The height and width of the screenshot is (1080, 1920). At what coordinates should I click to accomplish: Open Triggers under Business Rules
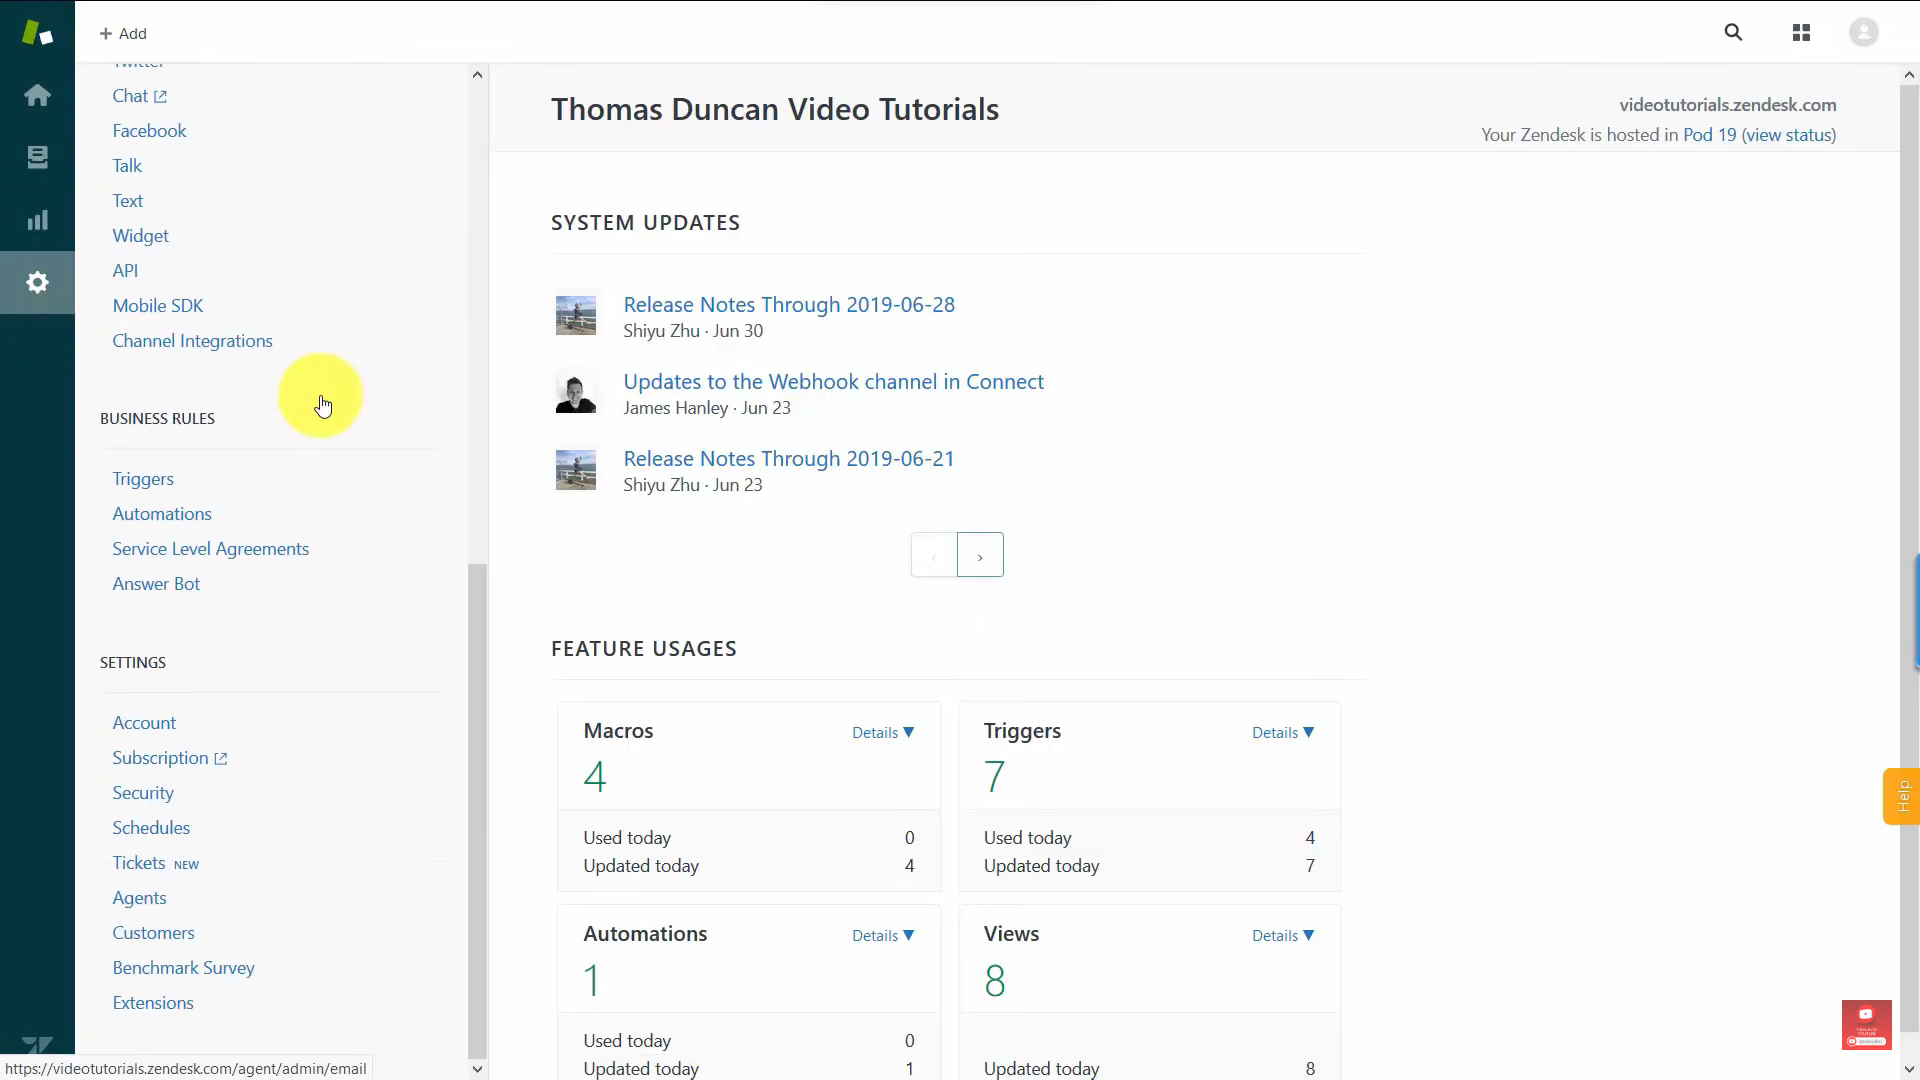click(x=143, y=479)
